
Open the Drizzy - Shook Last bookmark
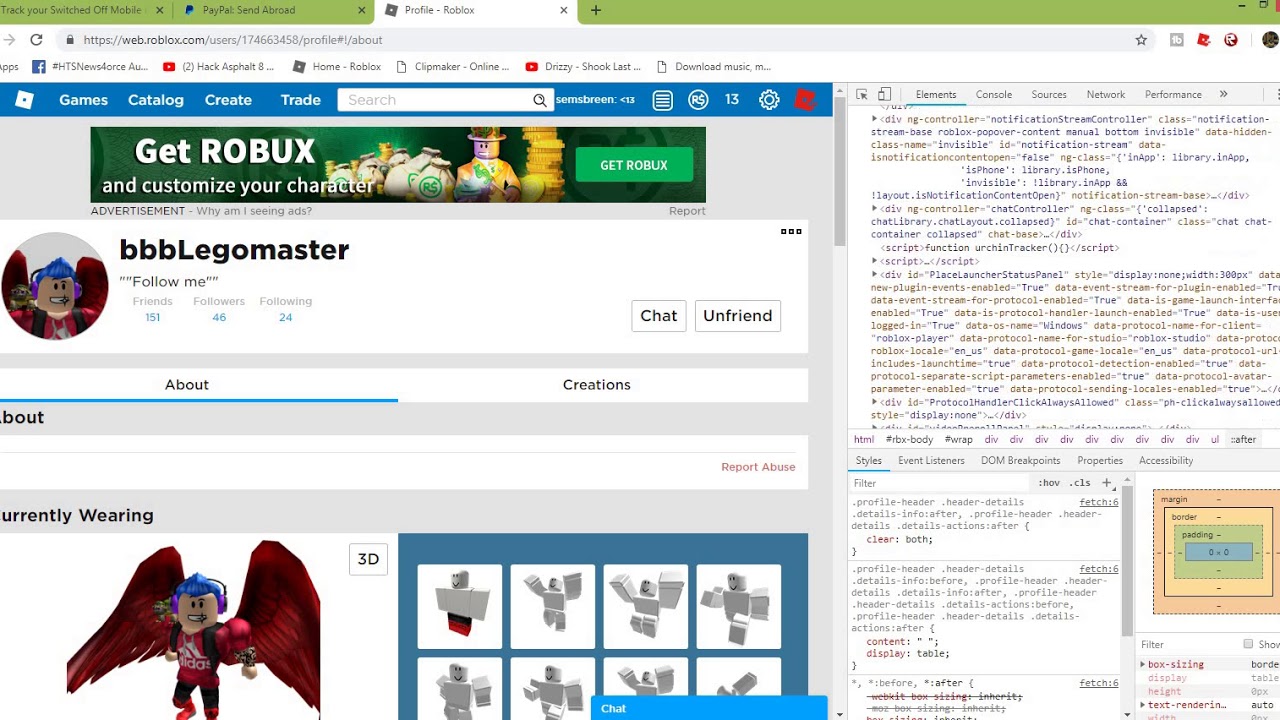[x=584, y=67]
